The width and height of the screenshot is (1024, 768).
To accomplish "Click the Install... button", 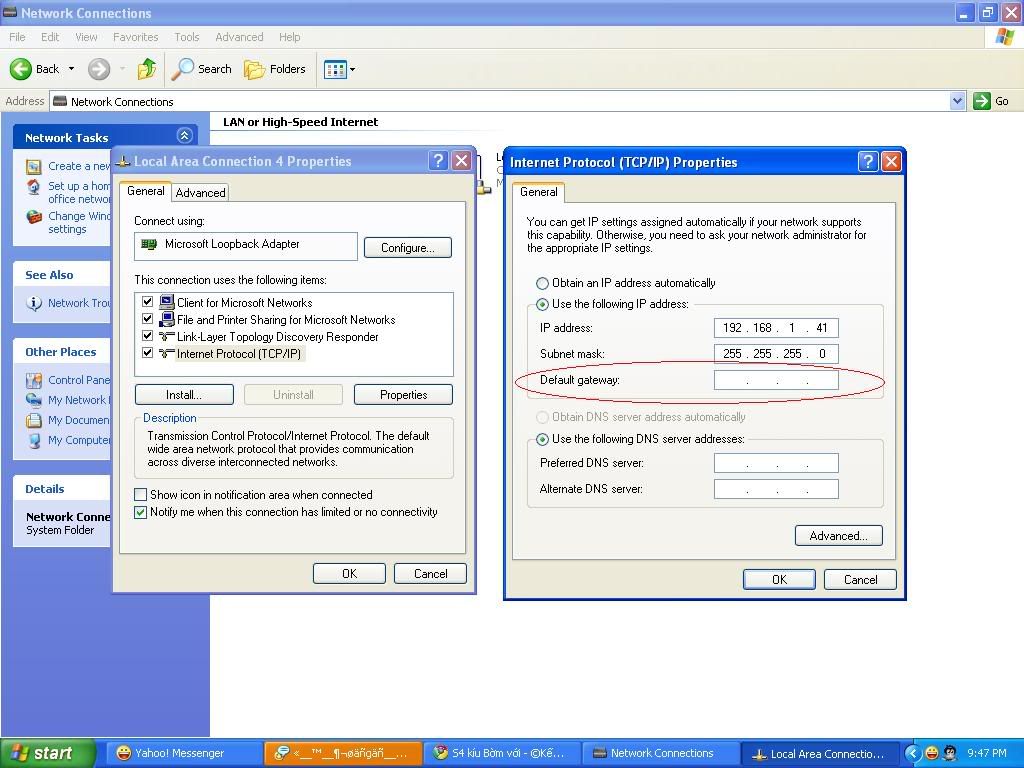I will 184,394.
